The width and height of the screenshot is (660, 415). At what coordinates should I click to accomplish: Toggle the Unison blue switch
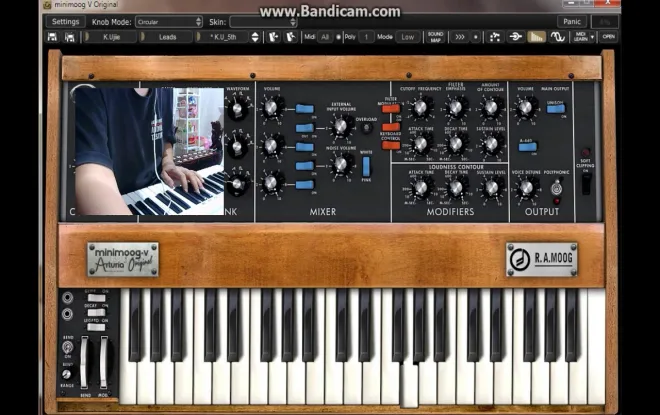(555, 109)
